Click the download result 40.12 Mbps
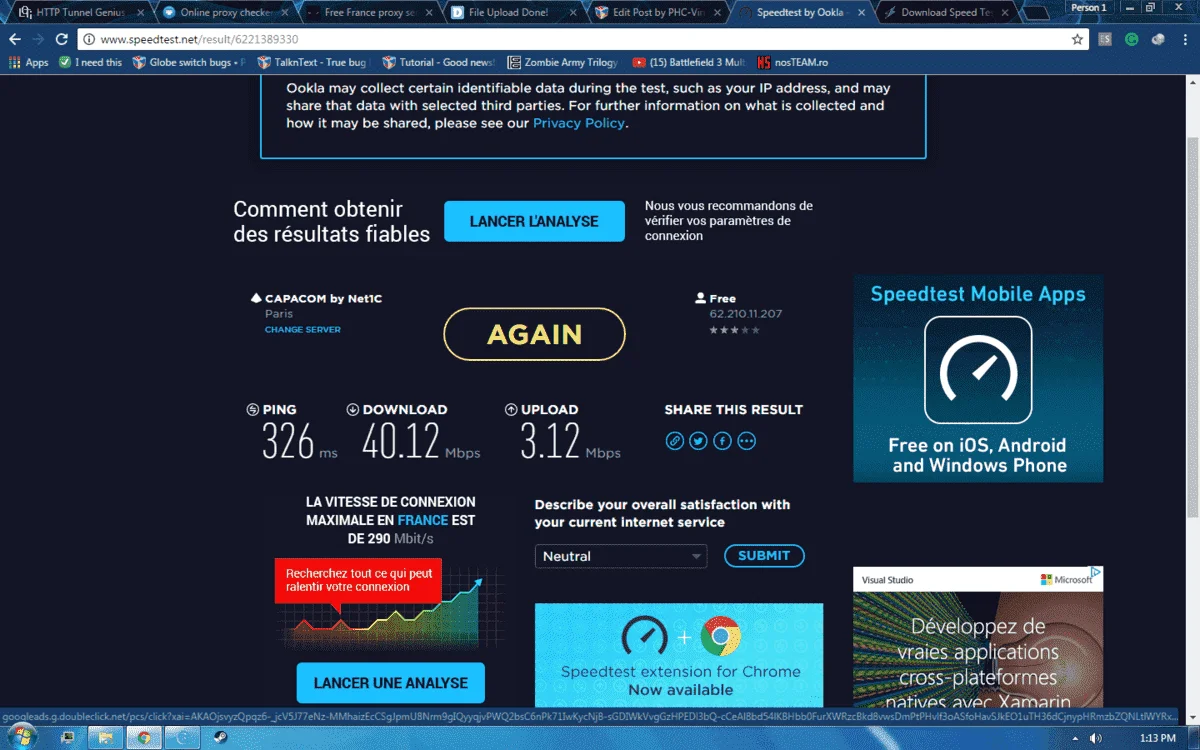This screenshot has width=1200, height=750. tap(421, 440)
